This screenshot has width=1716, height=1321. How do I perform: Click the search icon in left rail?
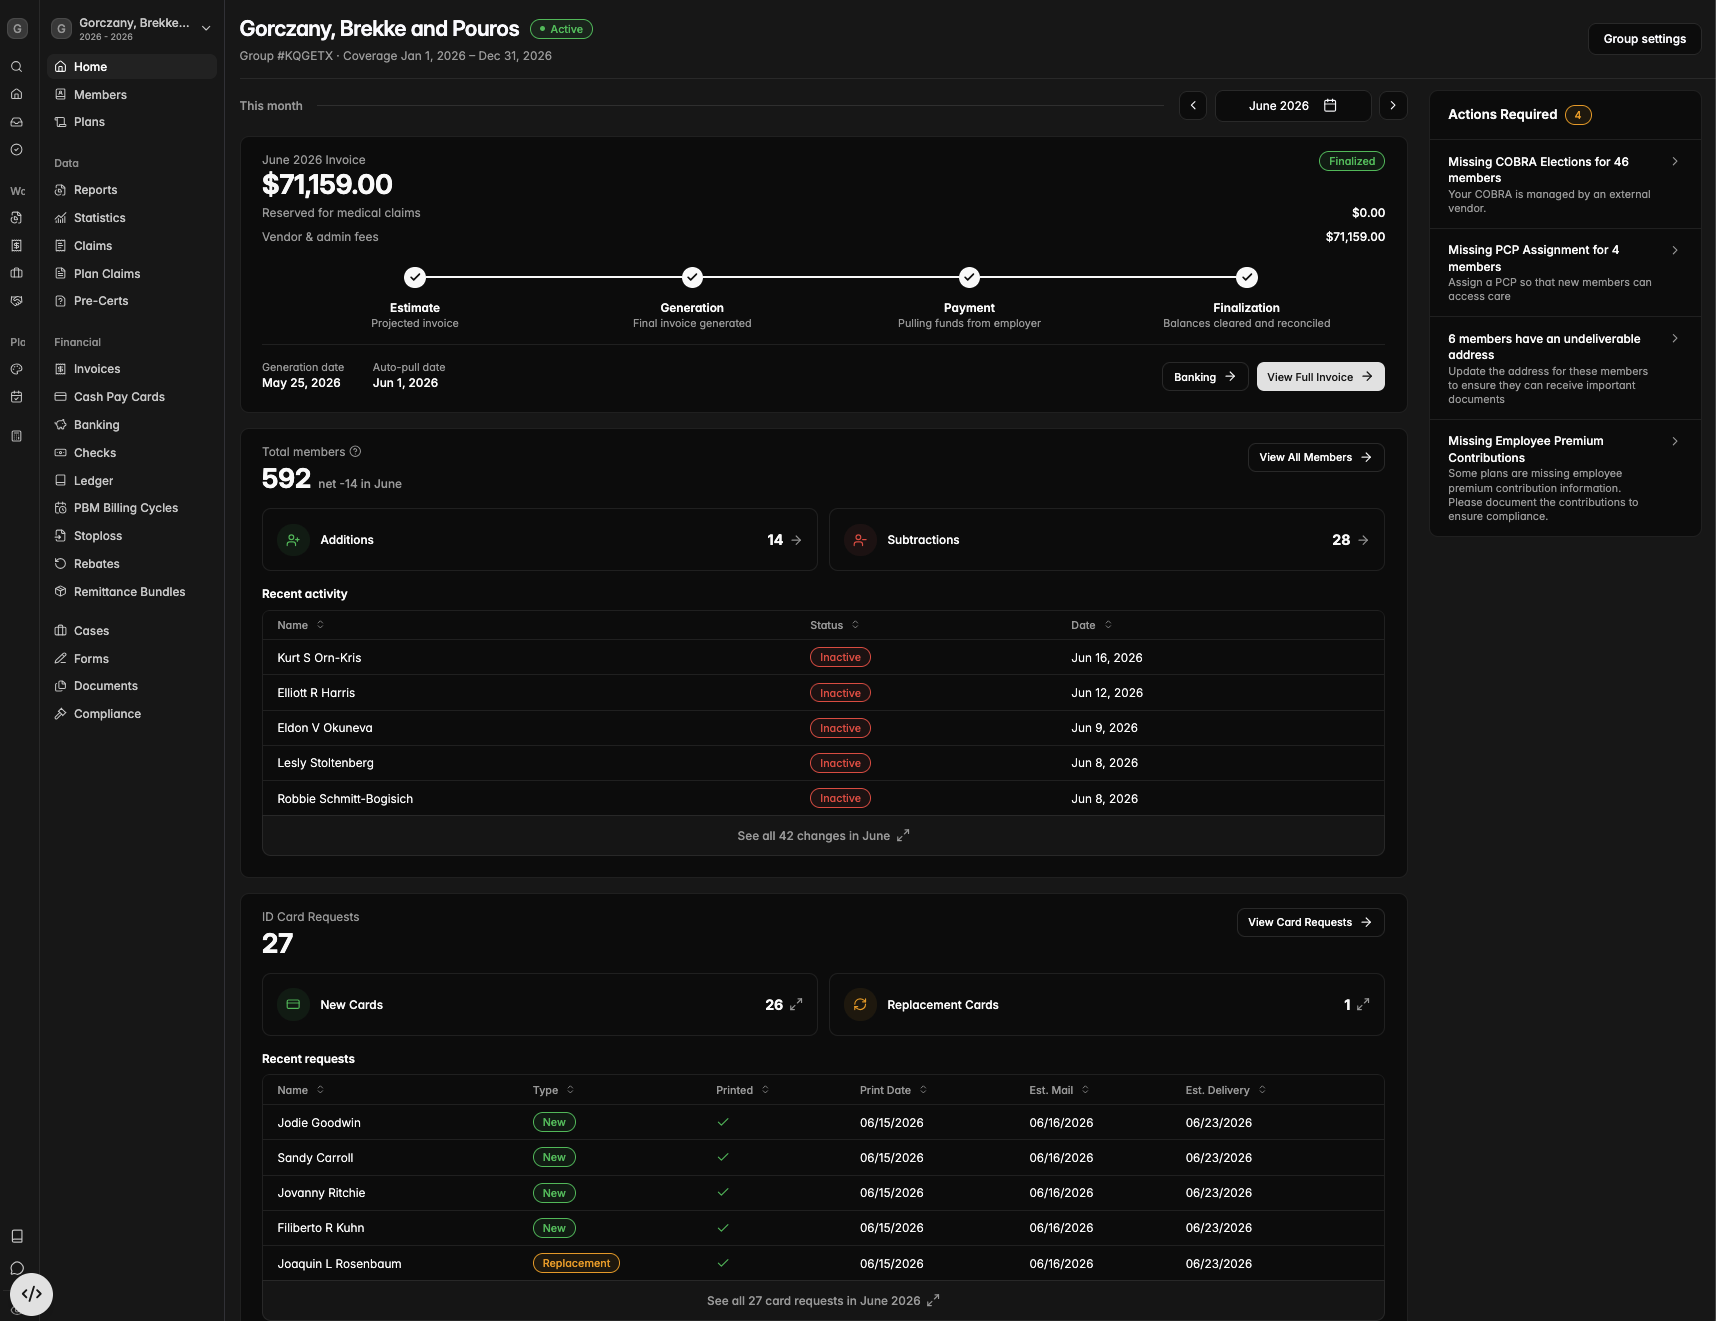tap(17, 67)
